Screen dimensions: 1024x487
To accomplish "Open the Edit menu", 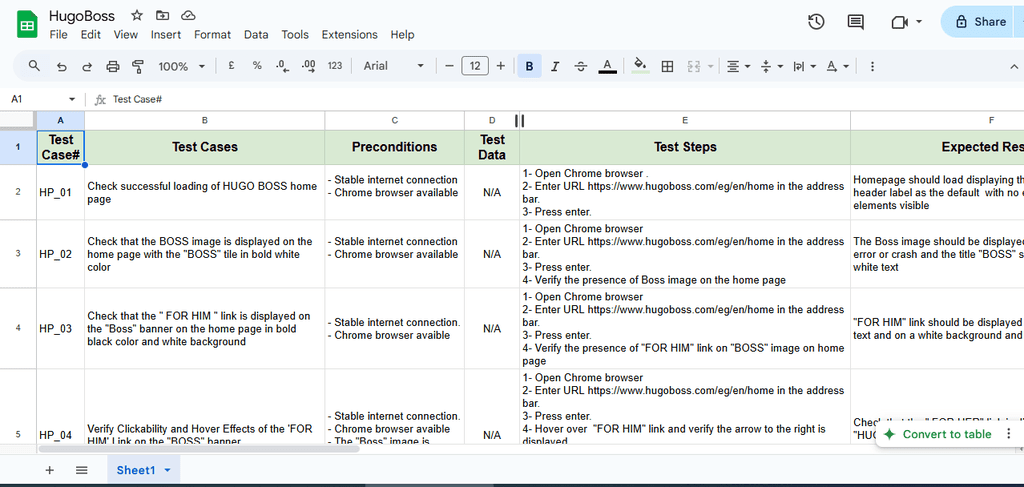I will click(91, 35).
